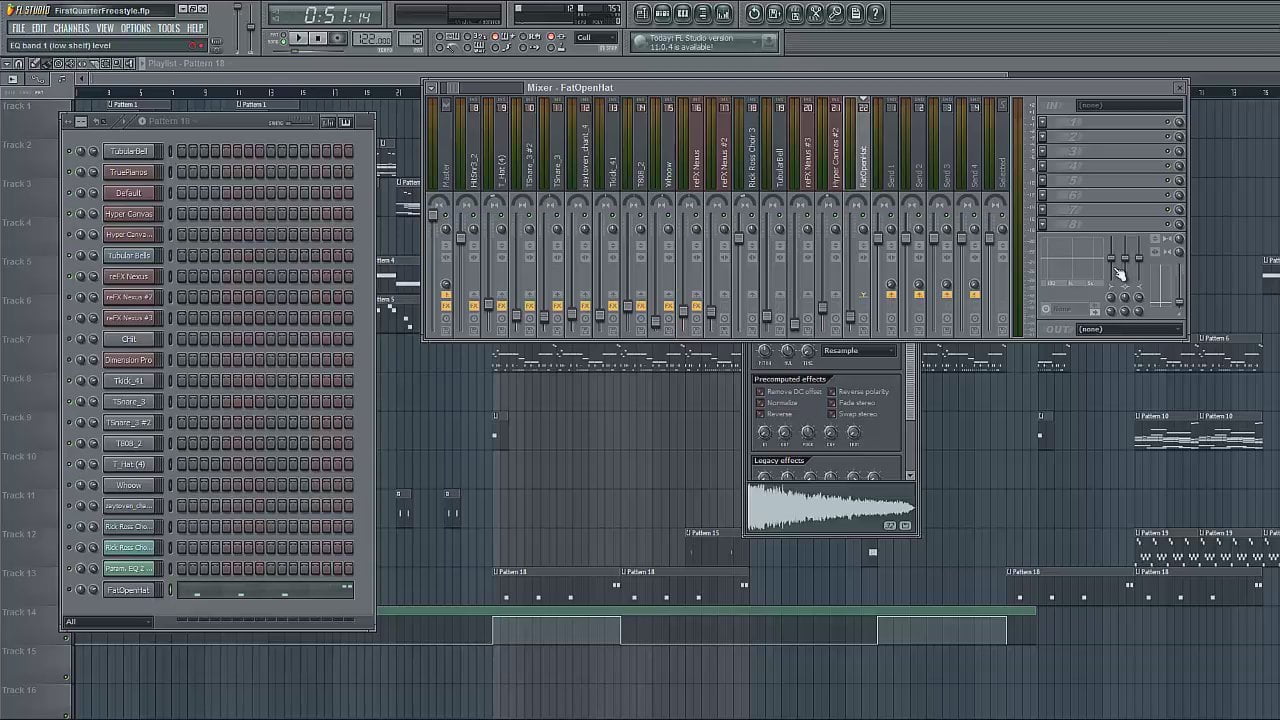Open the playlist view icon in the toolbar
1280x720 pixels.
click(x=642, y=13)
